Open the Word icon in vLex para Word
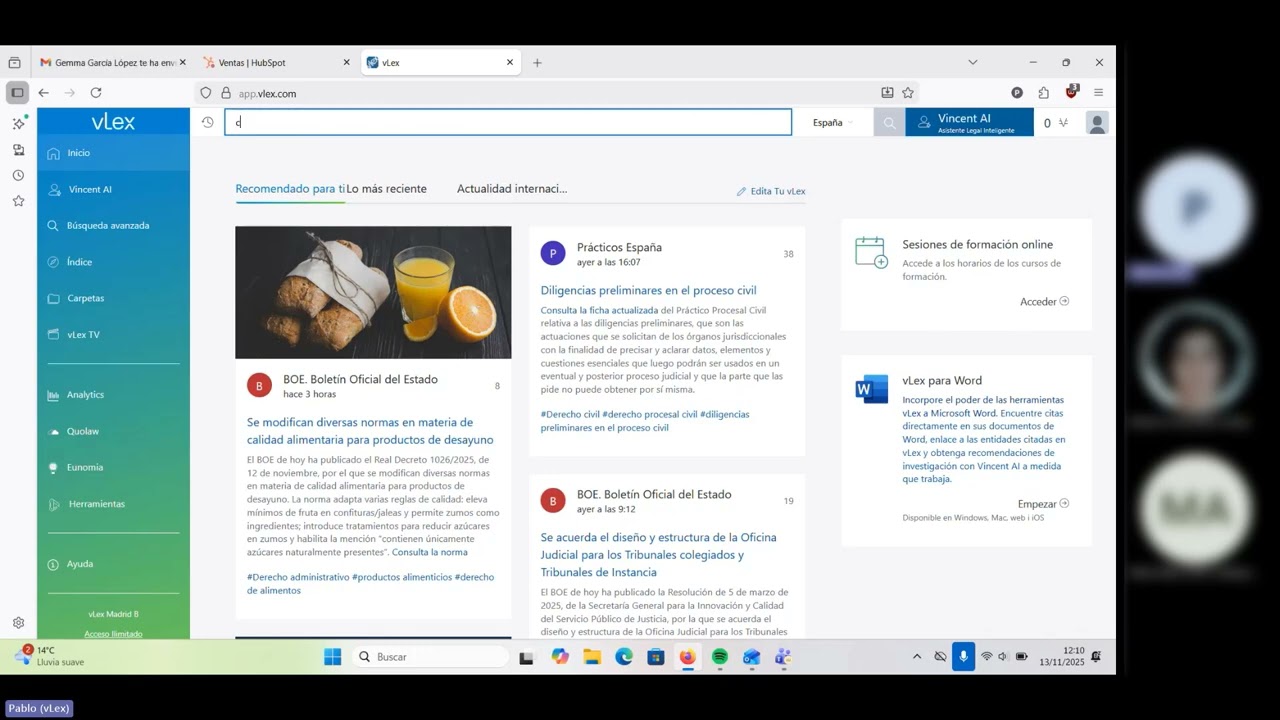The height and width of the screenshot is (720, 1280). pyautogui.click(x=871, y=389)
